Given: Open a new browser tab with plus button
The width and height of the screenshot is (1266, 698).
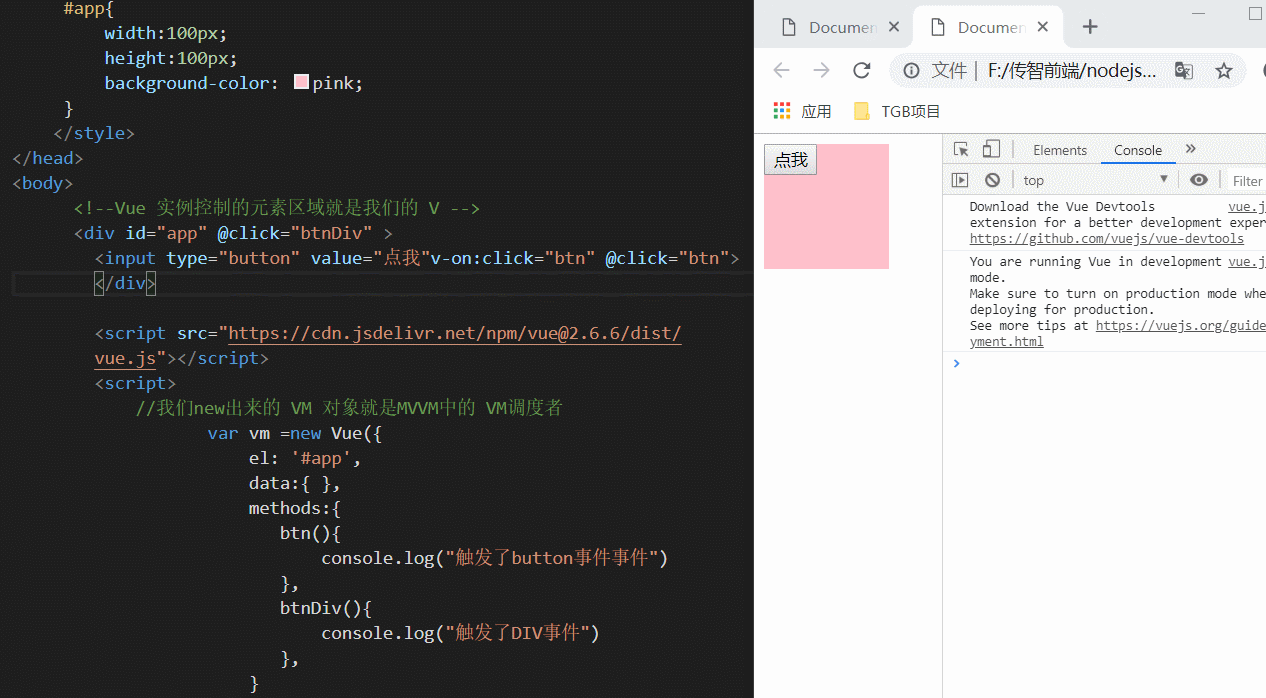Looking at the screenshot, I should tap(1090, 27).
